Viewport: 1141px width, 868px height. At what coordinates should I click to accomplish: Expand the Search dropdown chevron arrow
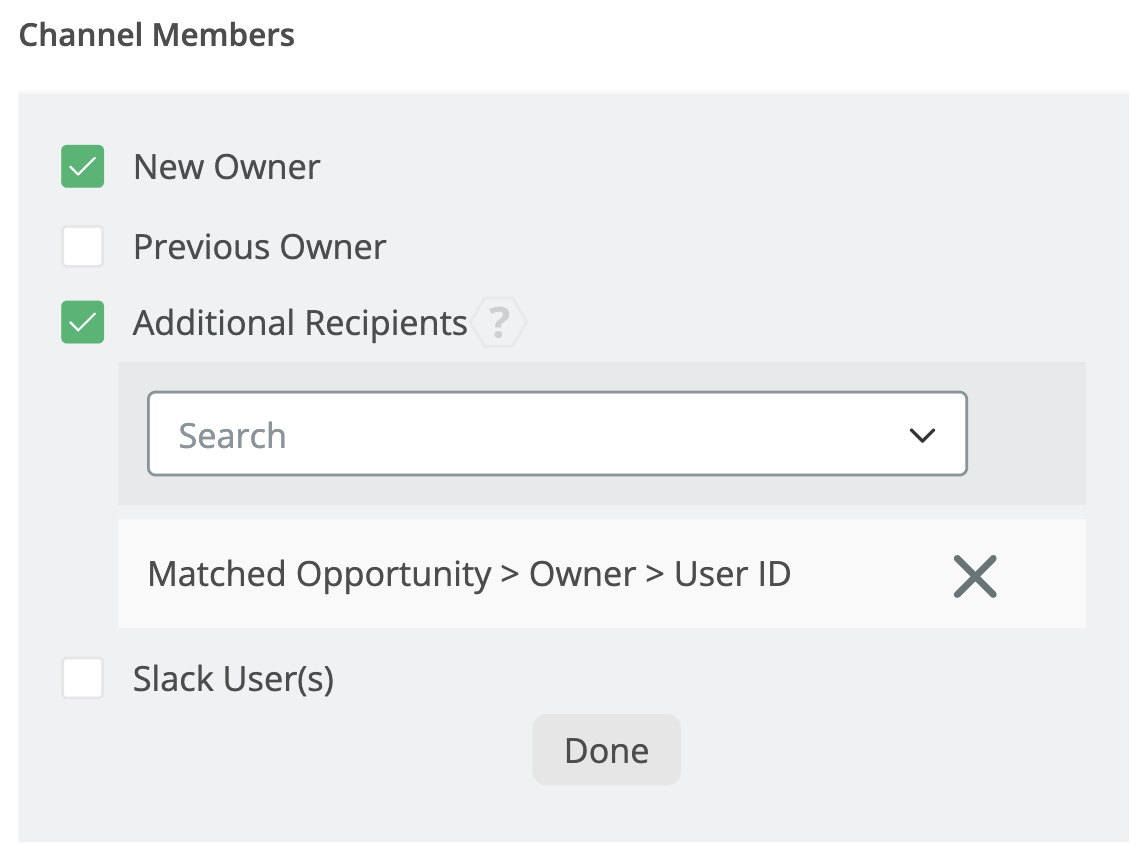(x=922, y=435)
